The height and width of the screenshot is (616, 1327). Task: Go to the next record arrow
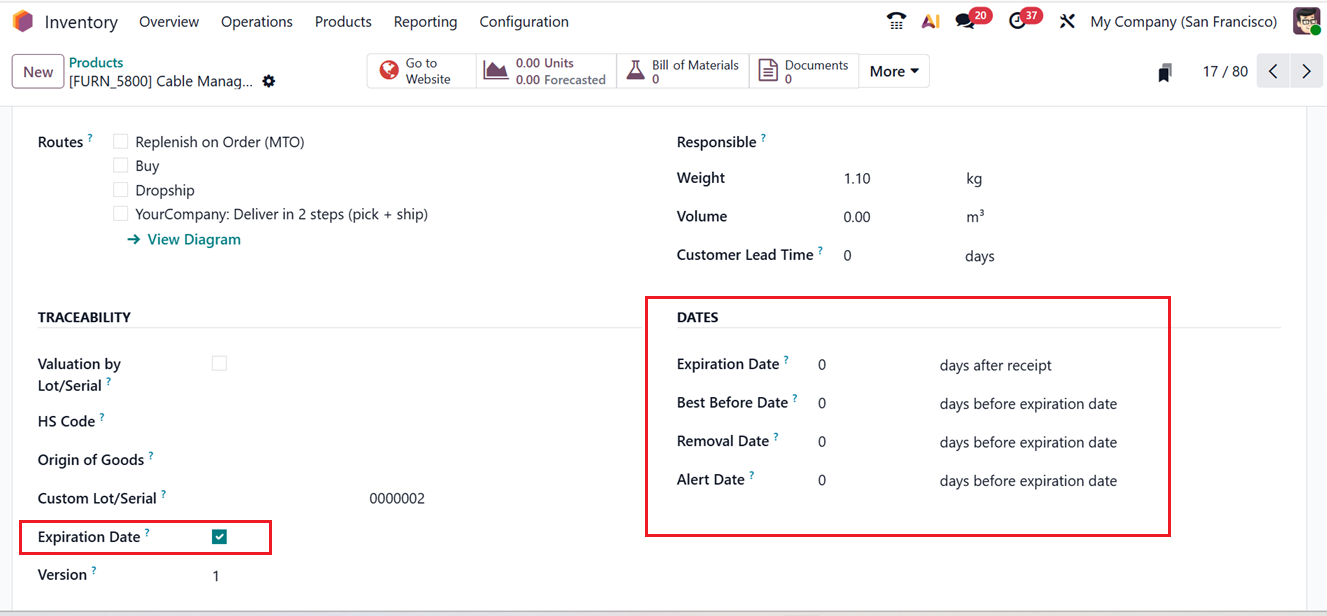pyautogui.click(x=1306, y=71)
